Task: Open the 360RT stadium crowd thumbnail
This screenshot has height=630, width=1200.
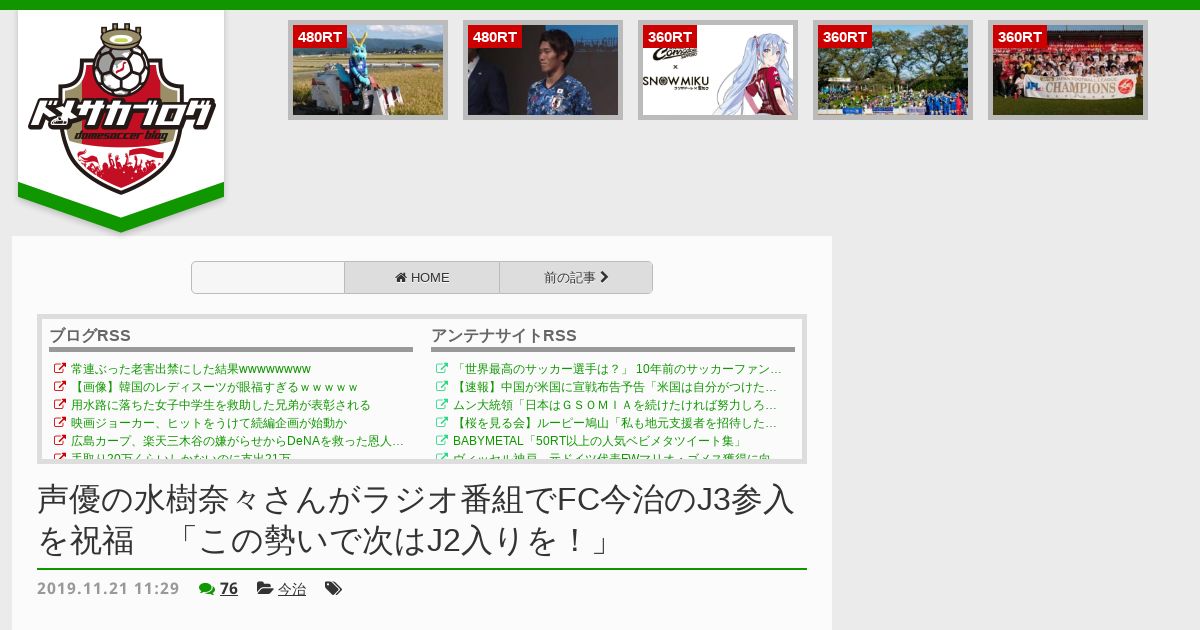Action: tap(893, 70)
